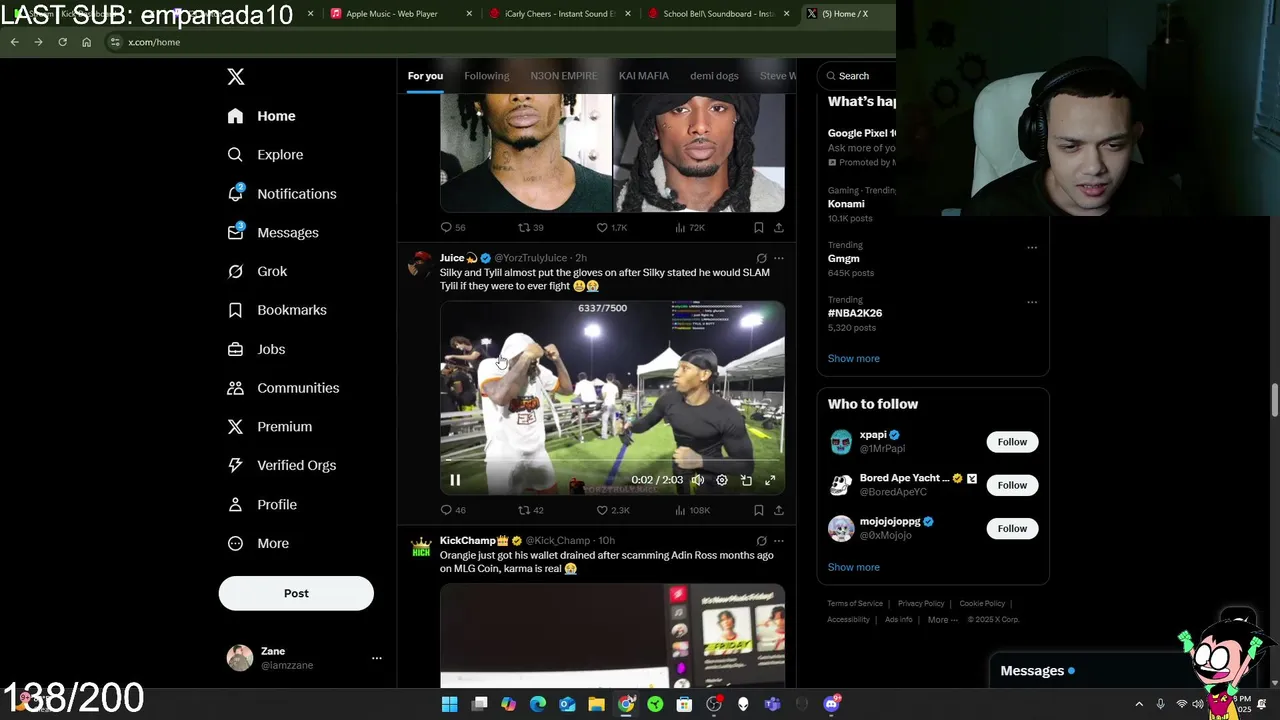
Task: Click the X search field
Action: point(856,76)
